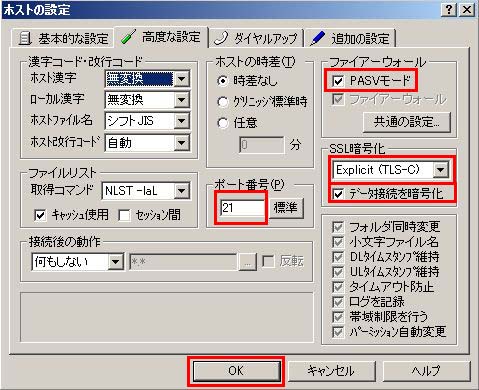Viewport: 479px width, 390px height.
Task: Expand the ホスト改行コード dropdown
Action: tap(182, 143)
